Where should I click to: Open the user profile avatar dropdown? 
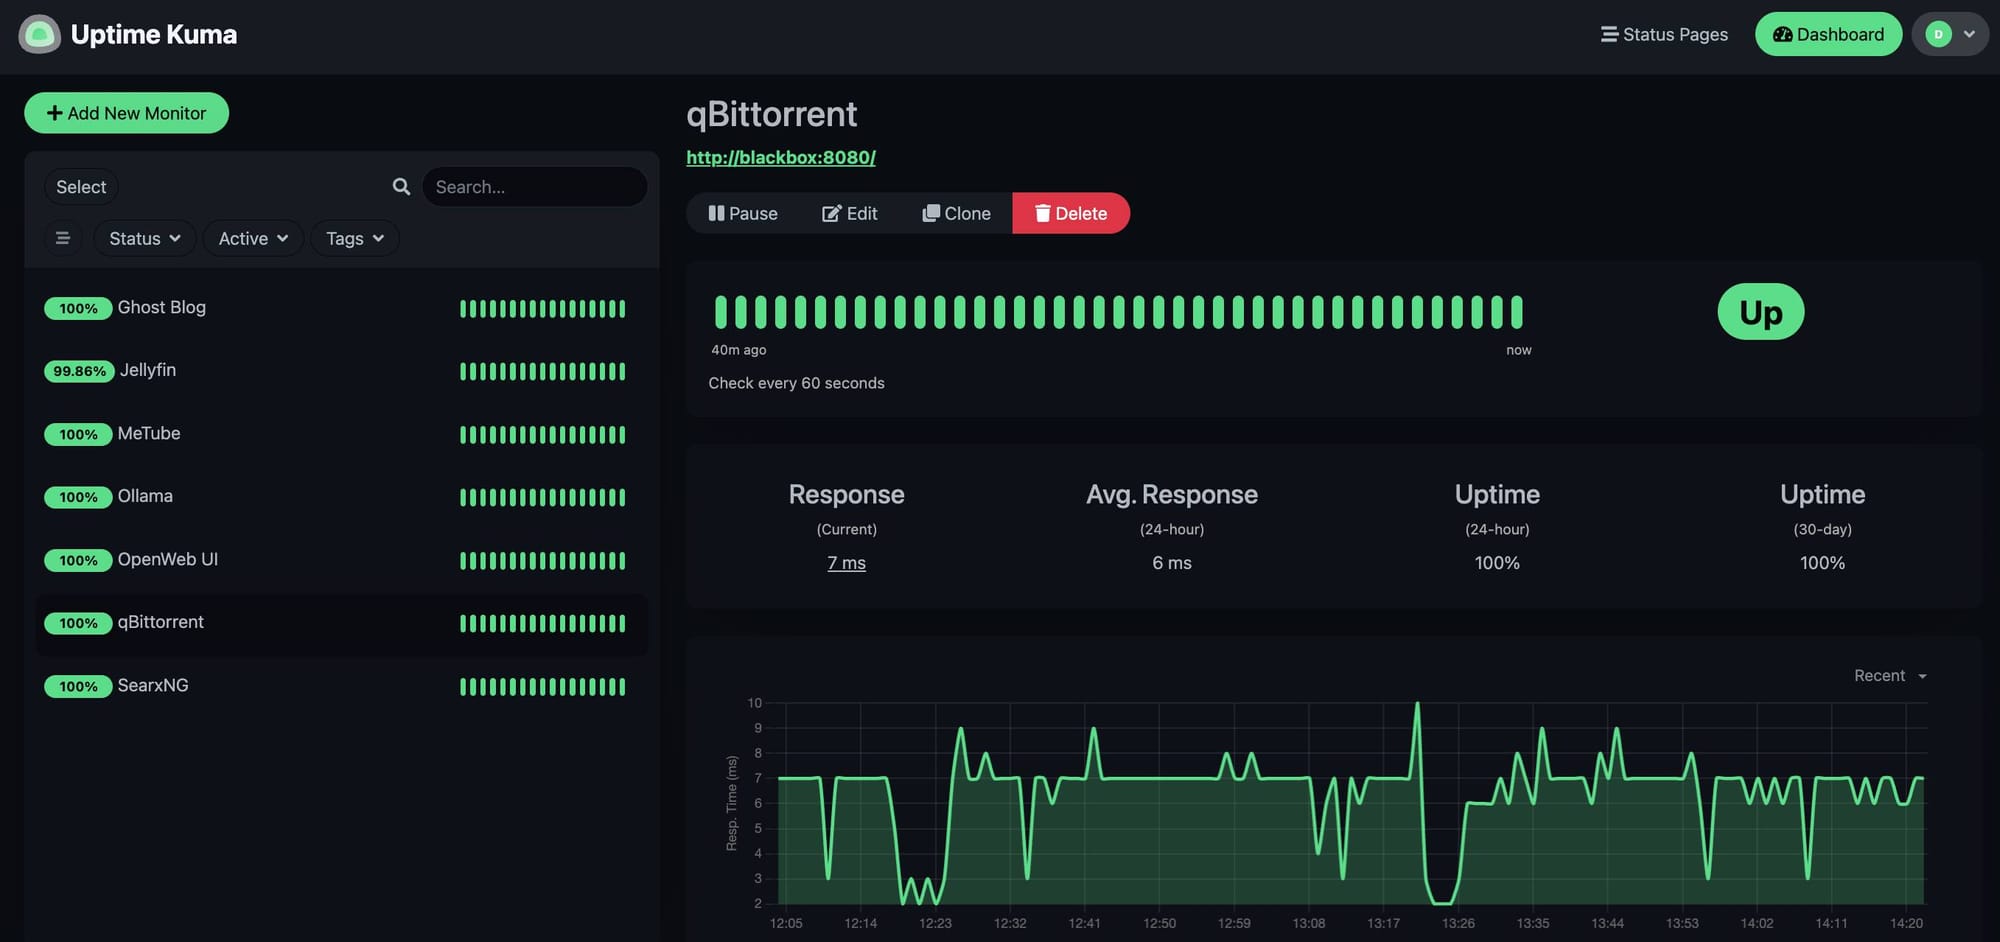point(1950,35)
